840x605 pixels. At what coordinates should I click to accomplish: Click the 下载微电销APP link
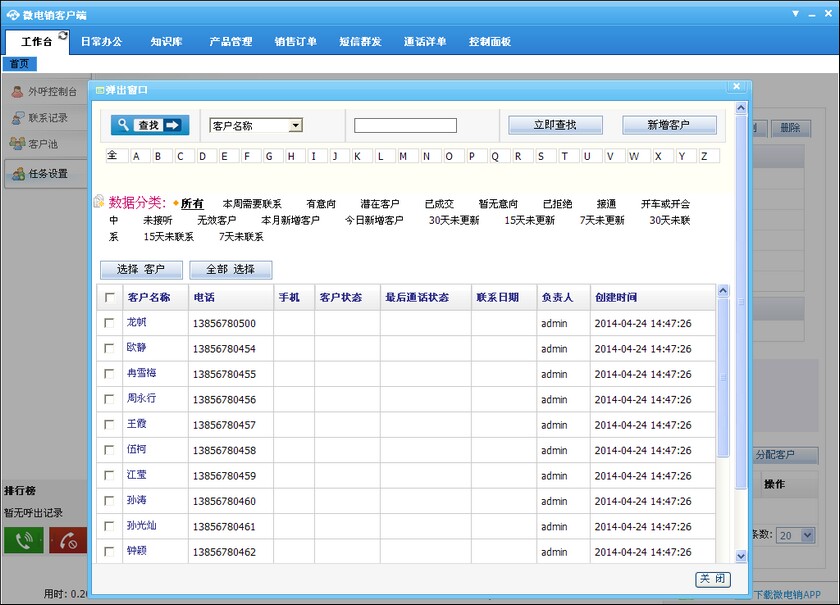tap(787, 594)
